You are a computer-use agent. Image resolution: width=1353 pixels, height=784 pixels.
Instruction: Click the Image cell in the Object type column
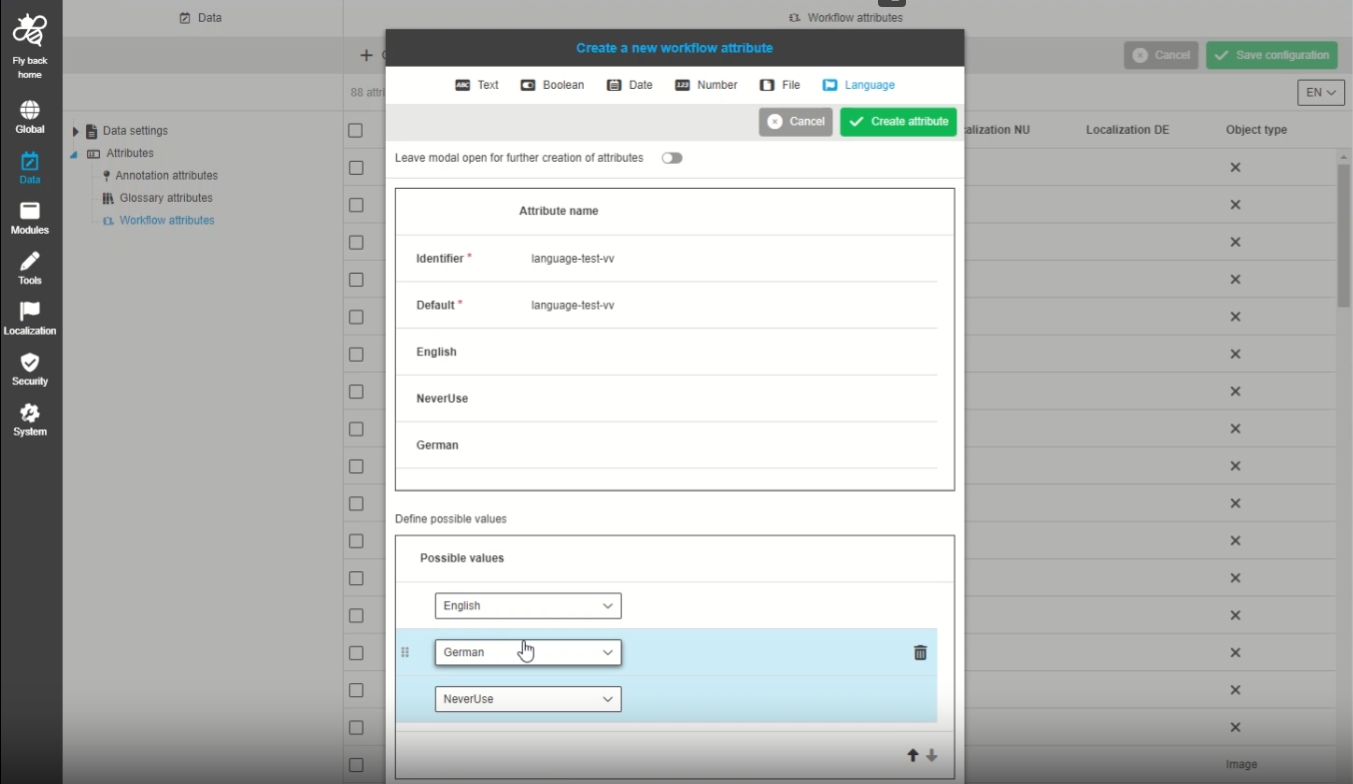1241,765
